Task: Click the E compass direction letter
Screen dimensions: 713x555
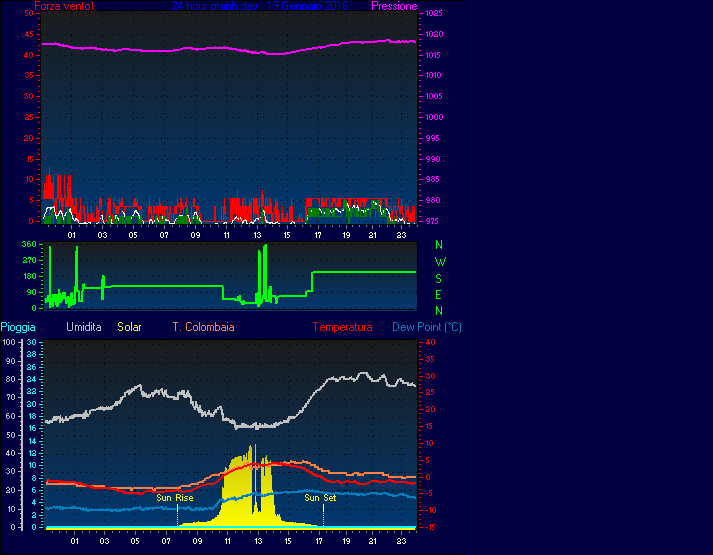Action: click(438, 294)
